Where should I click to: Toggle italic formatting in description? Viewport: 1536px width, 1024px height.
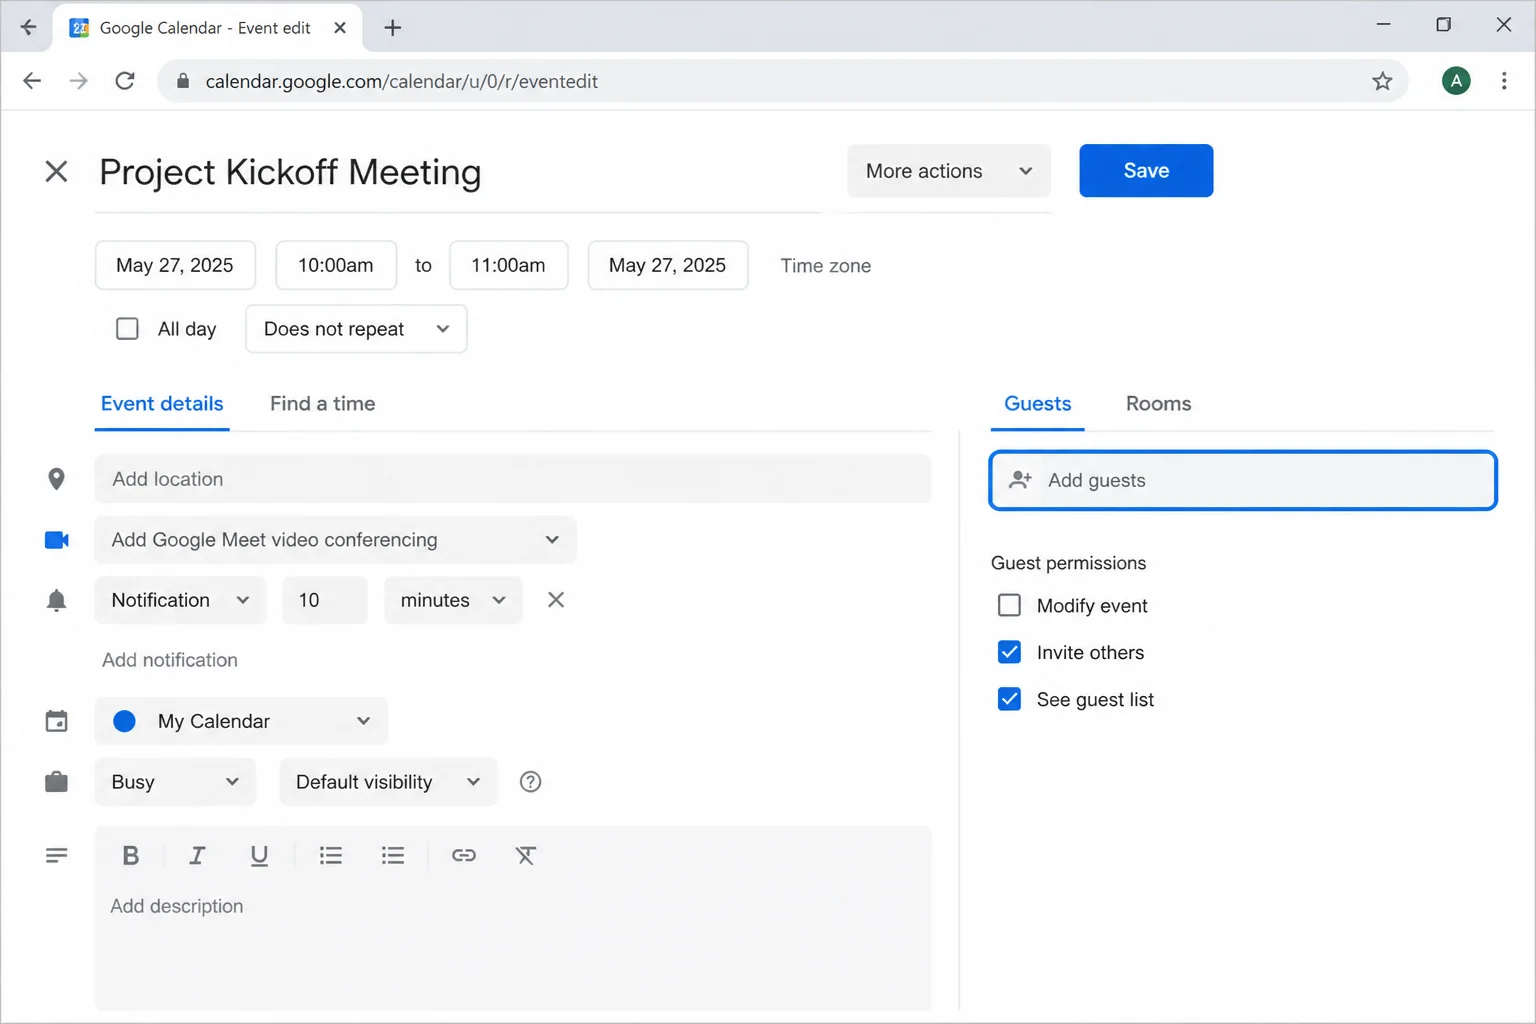click(x=197, y=855)
